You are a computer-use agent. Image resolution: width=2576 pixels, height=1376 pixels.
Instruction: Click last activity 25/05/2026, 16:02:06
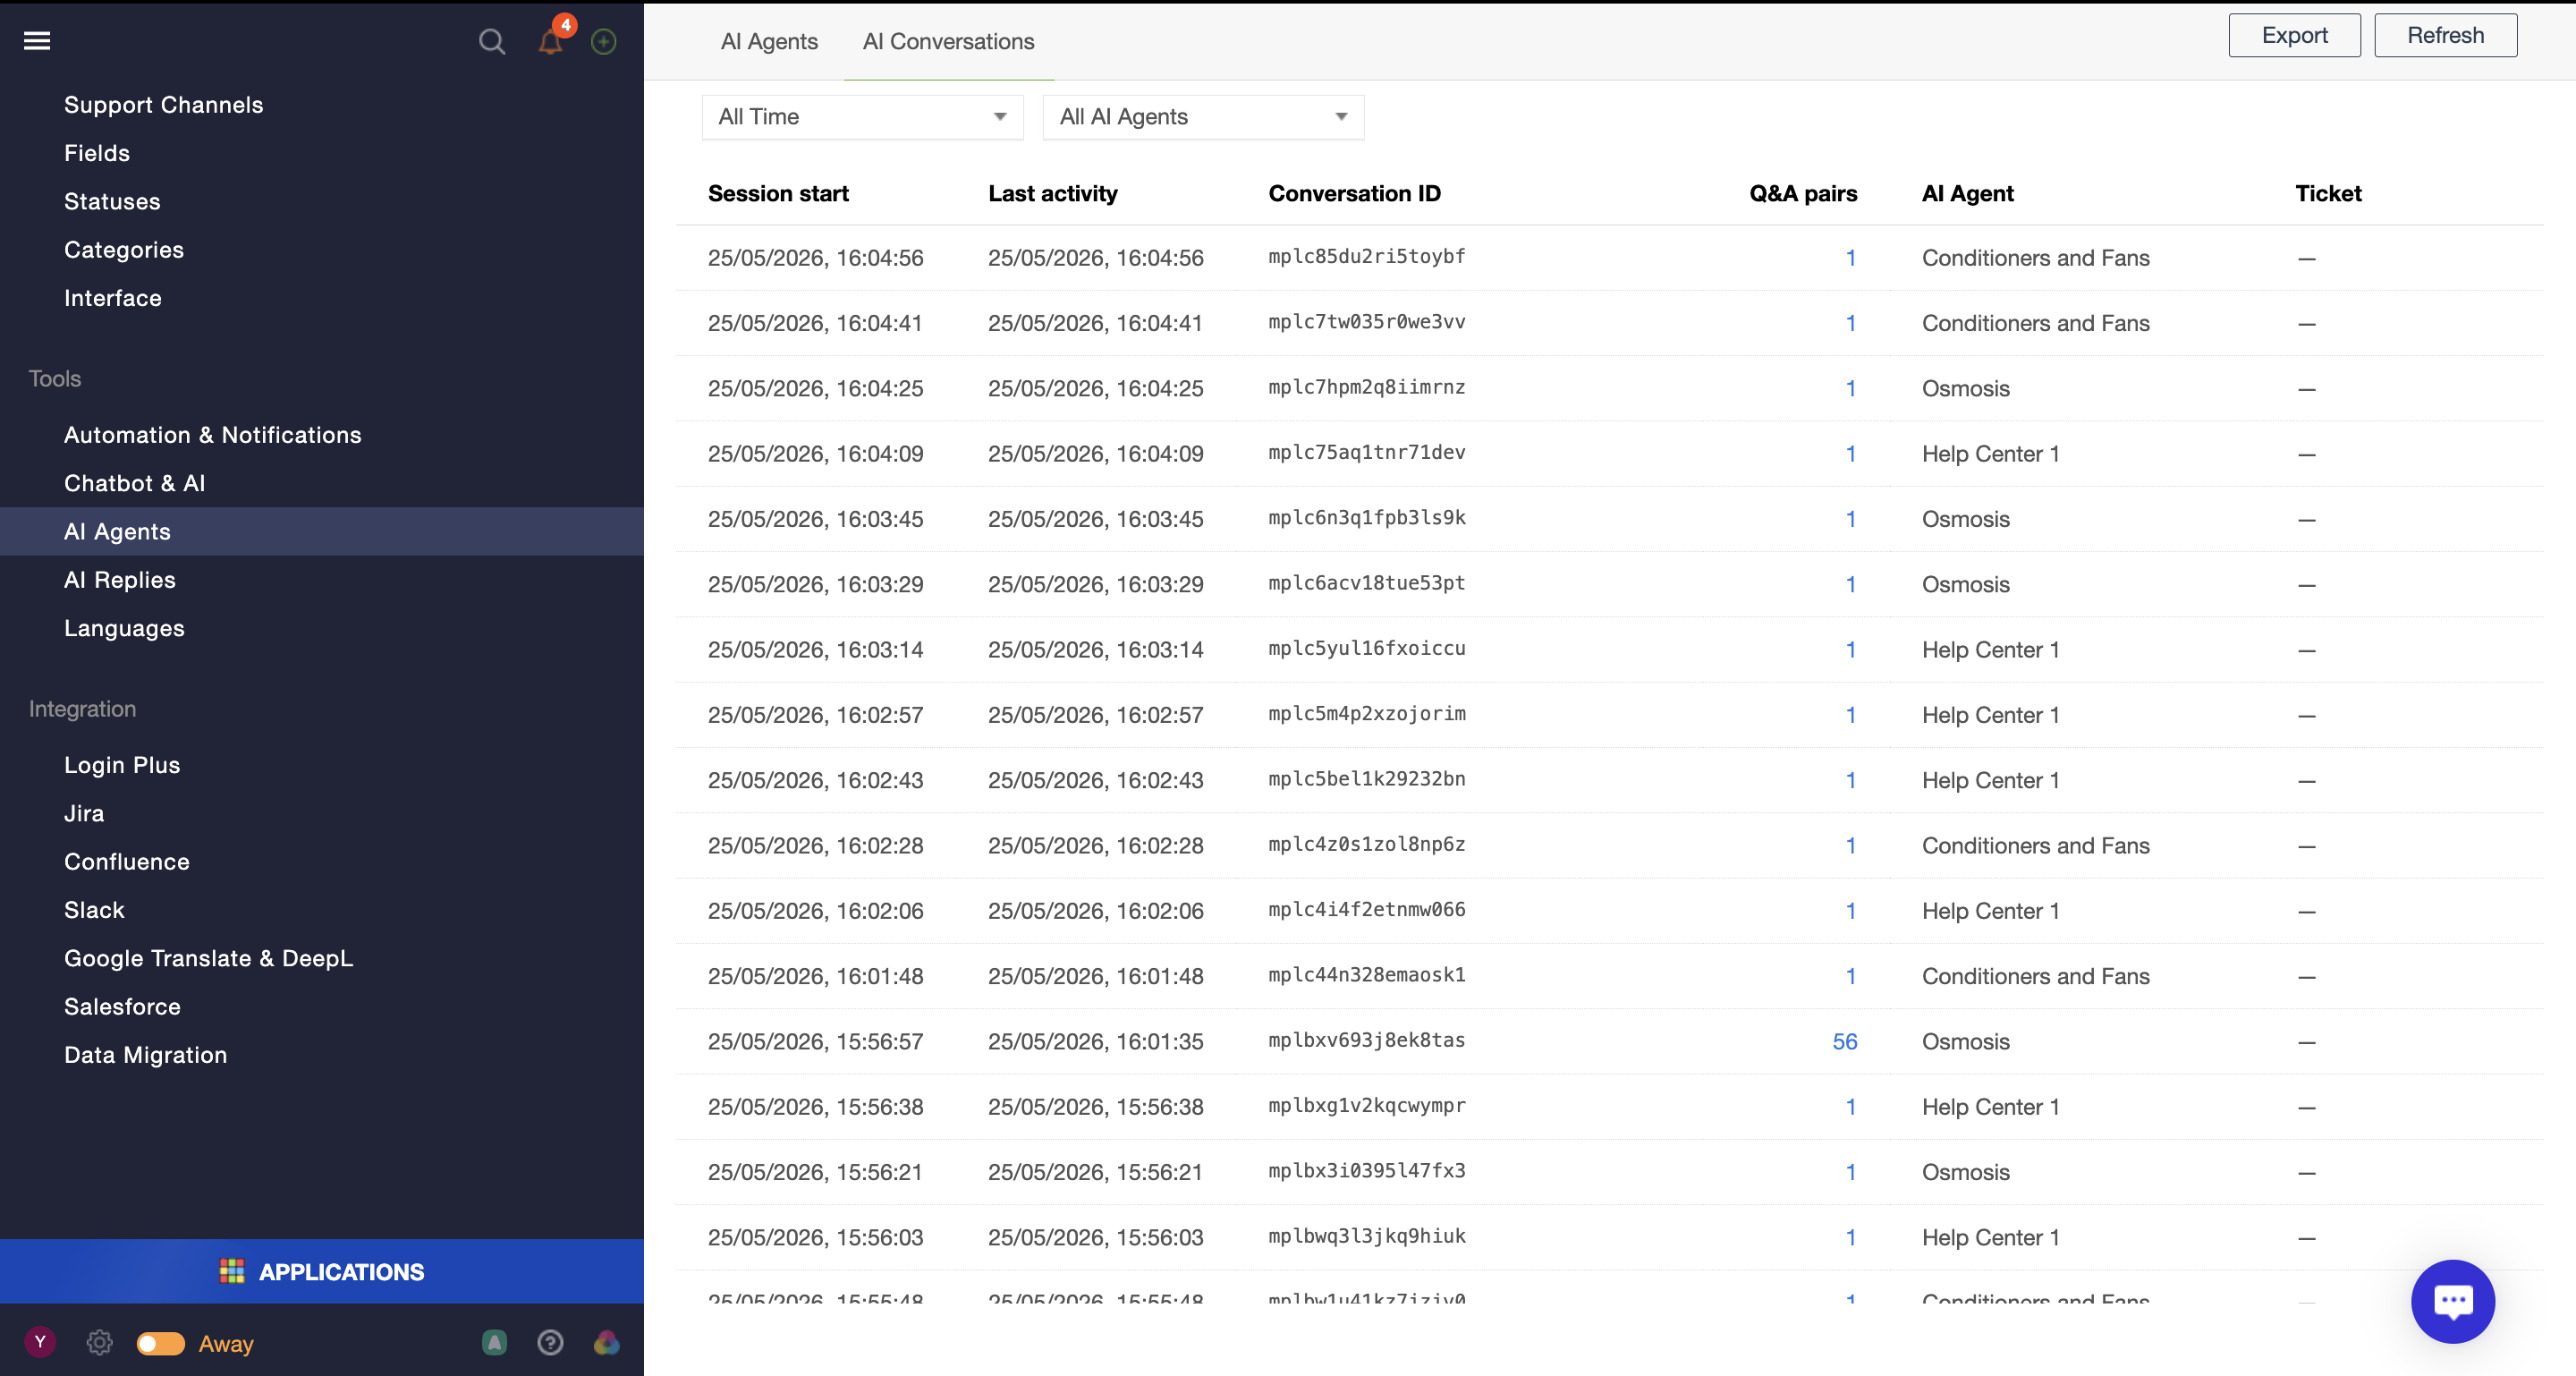[x=1095, y=910]
